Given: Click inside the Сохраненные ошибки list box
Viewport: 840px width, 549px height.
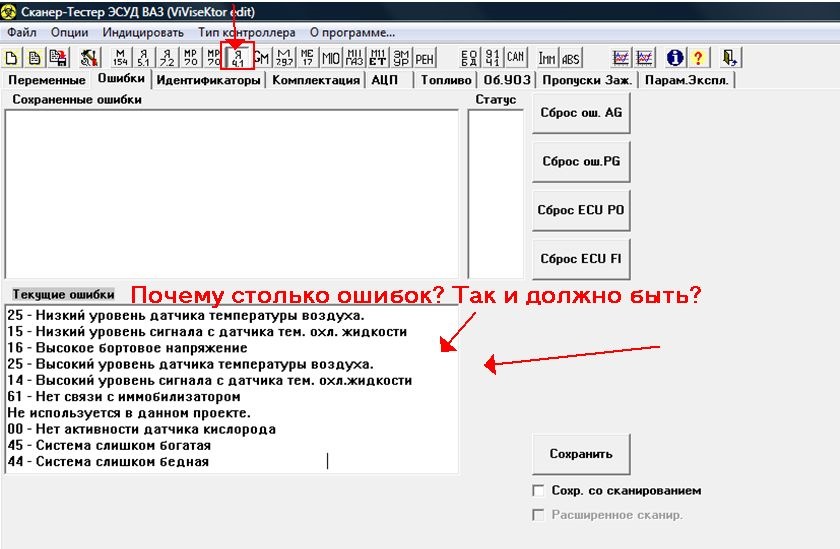Looking at the screenshot, I should (x=231, y=194).
